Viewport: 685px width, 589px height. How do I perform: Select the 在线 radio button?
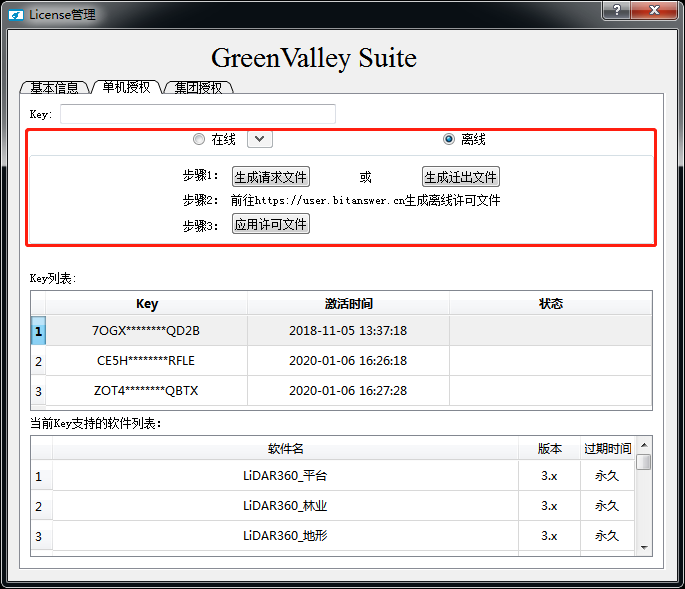(199, 139)
